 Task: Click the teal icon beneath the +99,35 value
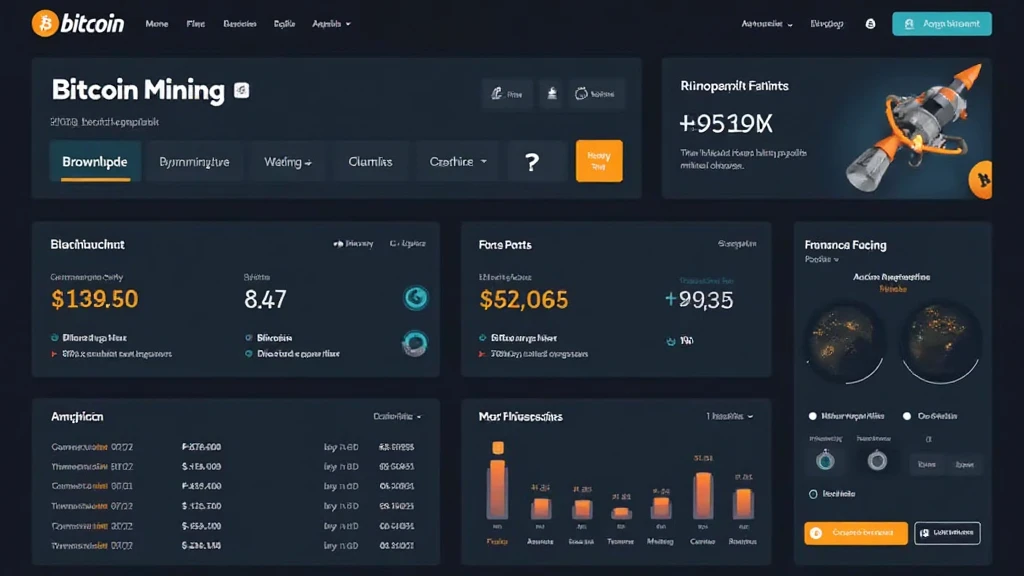coord(670,341)
